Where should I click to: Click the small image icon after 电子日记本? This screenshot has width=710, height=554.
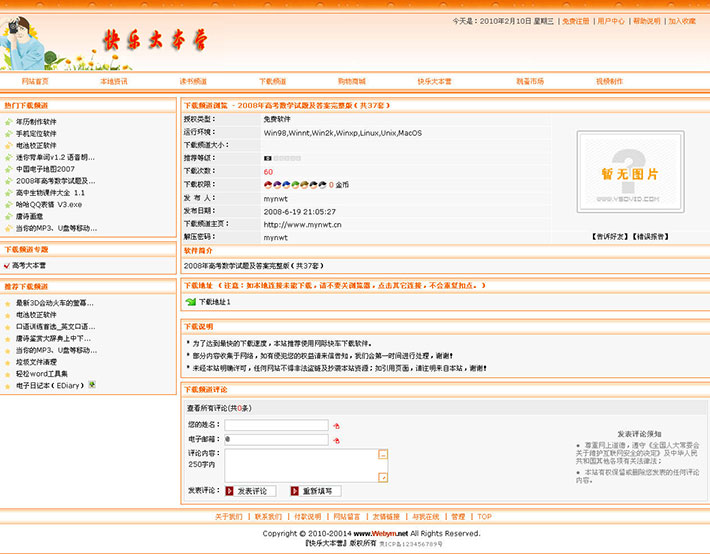[x=92, y=384]
